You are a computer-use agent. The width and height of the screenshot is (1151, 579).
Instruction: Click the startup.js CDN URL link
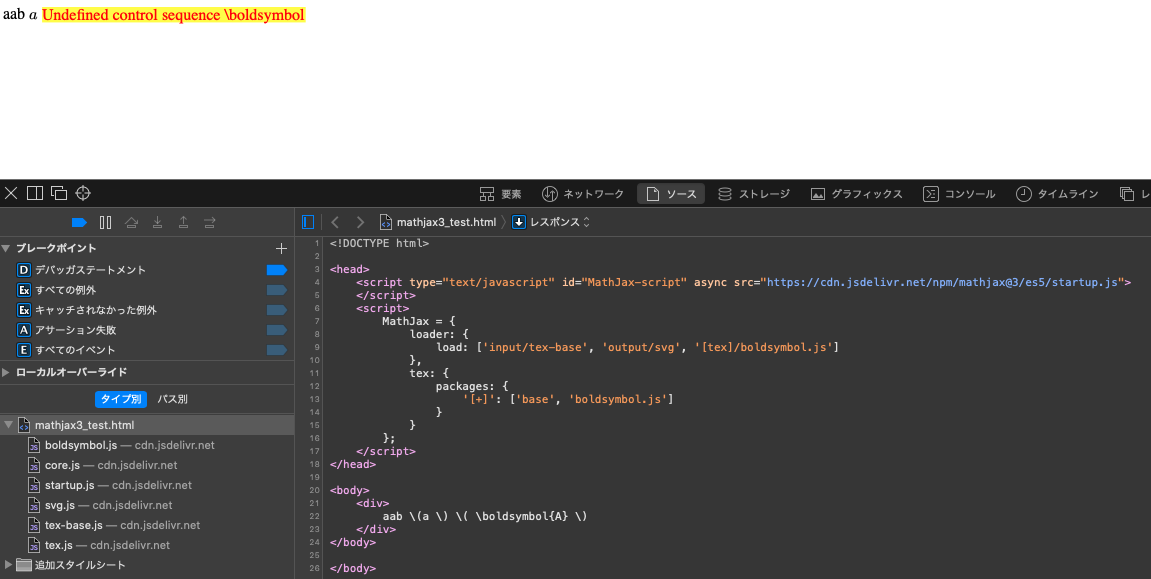point(942,282)
